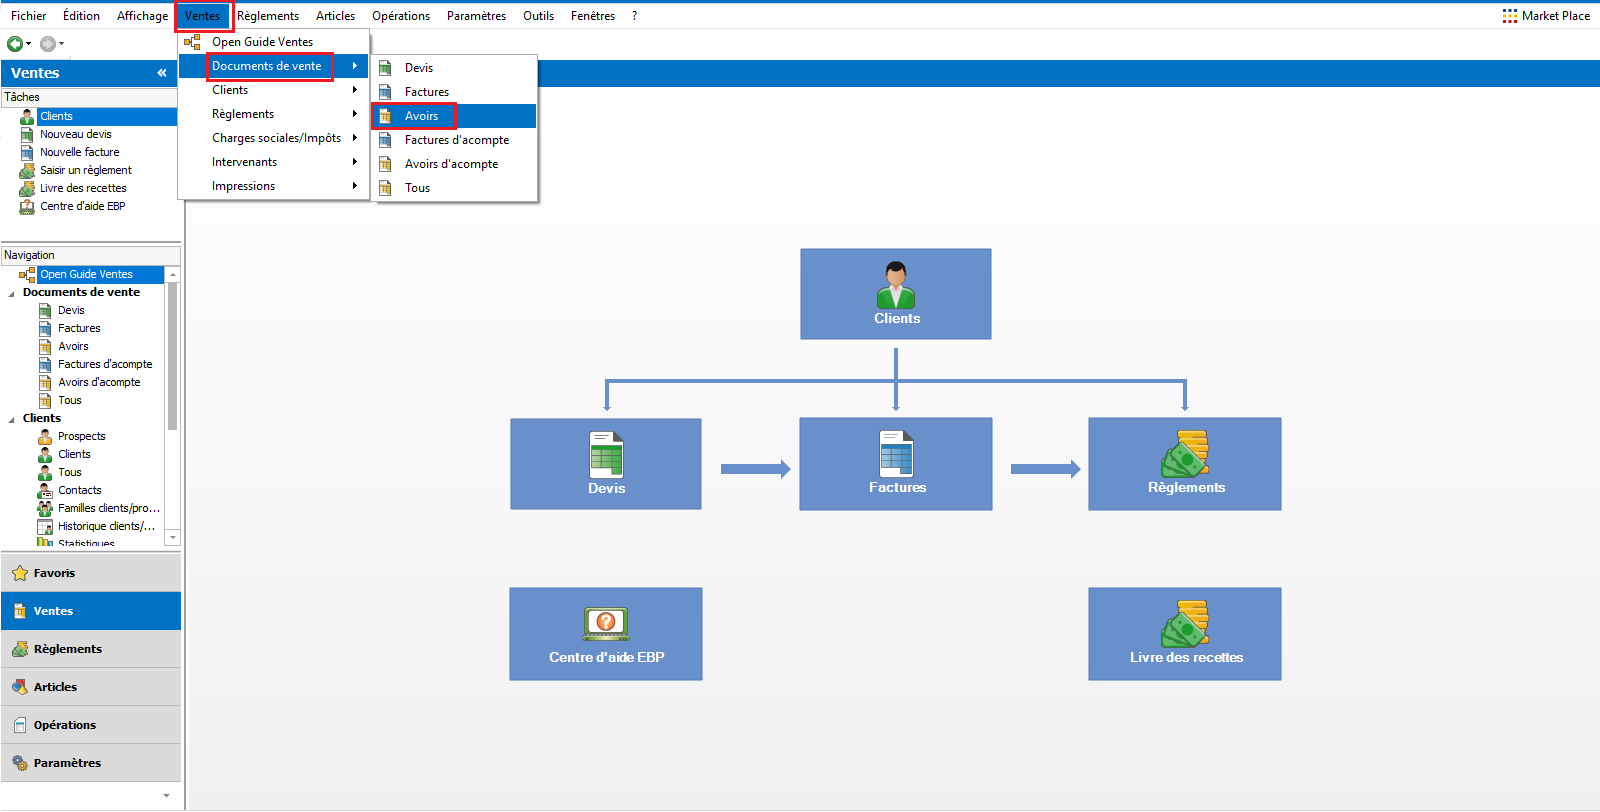Select Avoirs in the navigation tree
1600x812 pixels.
(x=73, y=346)
